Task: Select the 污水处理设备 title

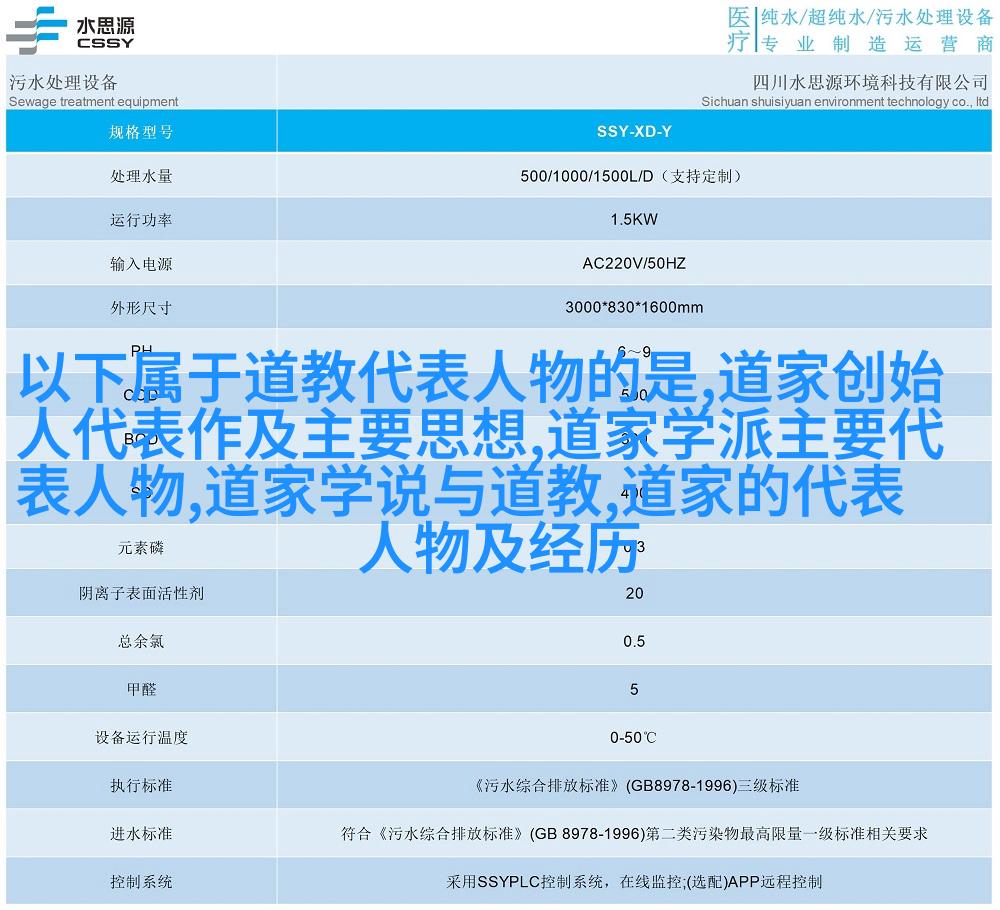Action: click(63, 82)
